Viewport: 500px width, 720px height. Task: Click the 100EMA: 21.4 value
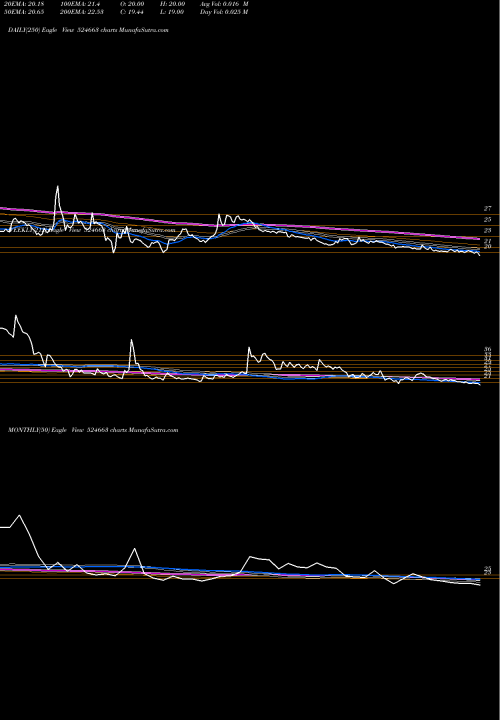(x=80, y=4)
